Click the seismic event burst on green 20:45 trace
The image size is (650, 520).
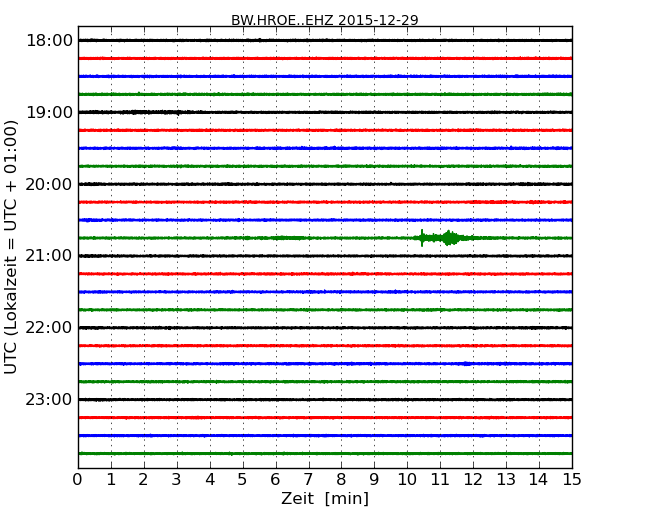click(444, 238)
